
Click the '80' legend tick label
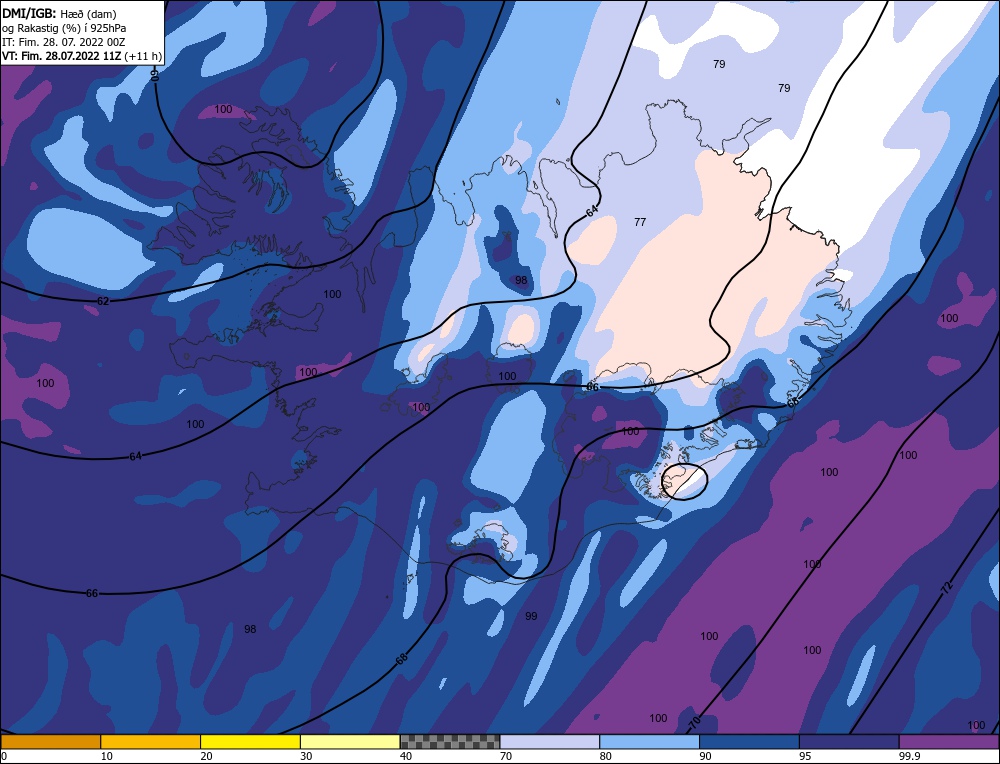click(x=605, y=756)
